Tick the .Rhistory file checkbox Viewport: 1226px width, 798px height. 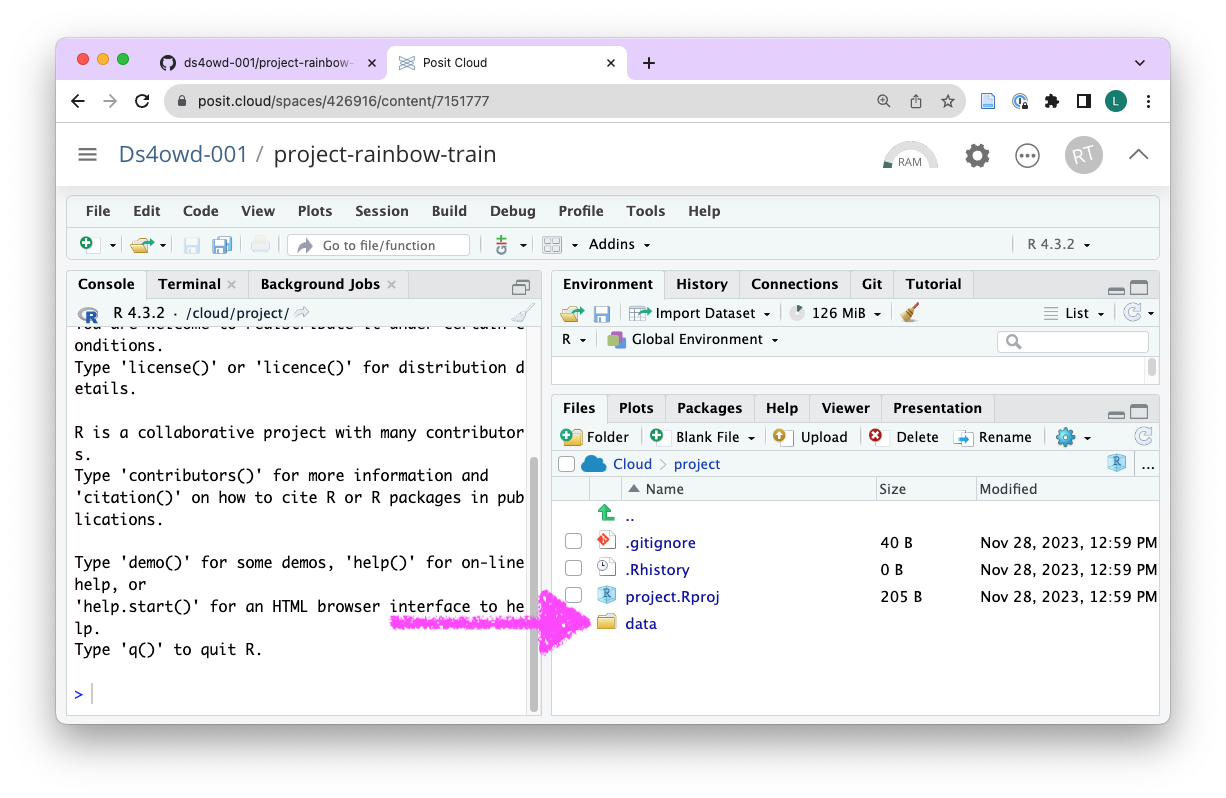pyautogui.click(x=573, y=569)
